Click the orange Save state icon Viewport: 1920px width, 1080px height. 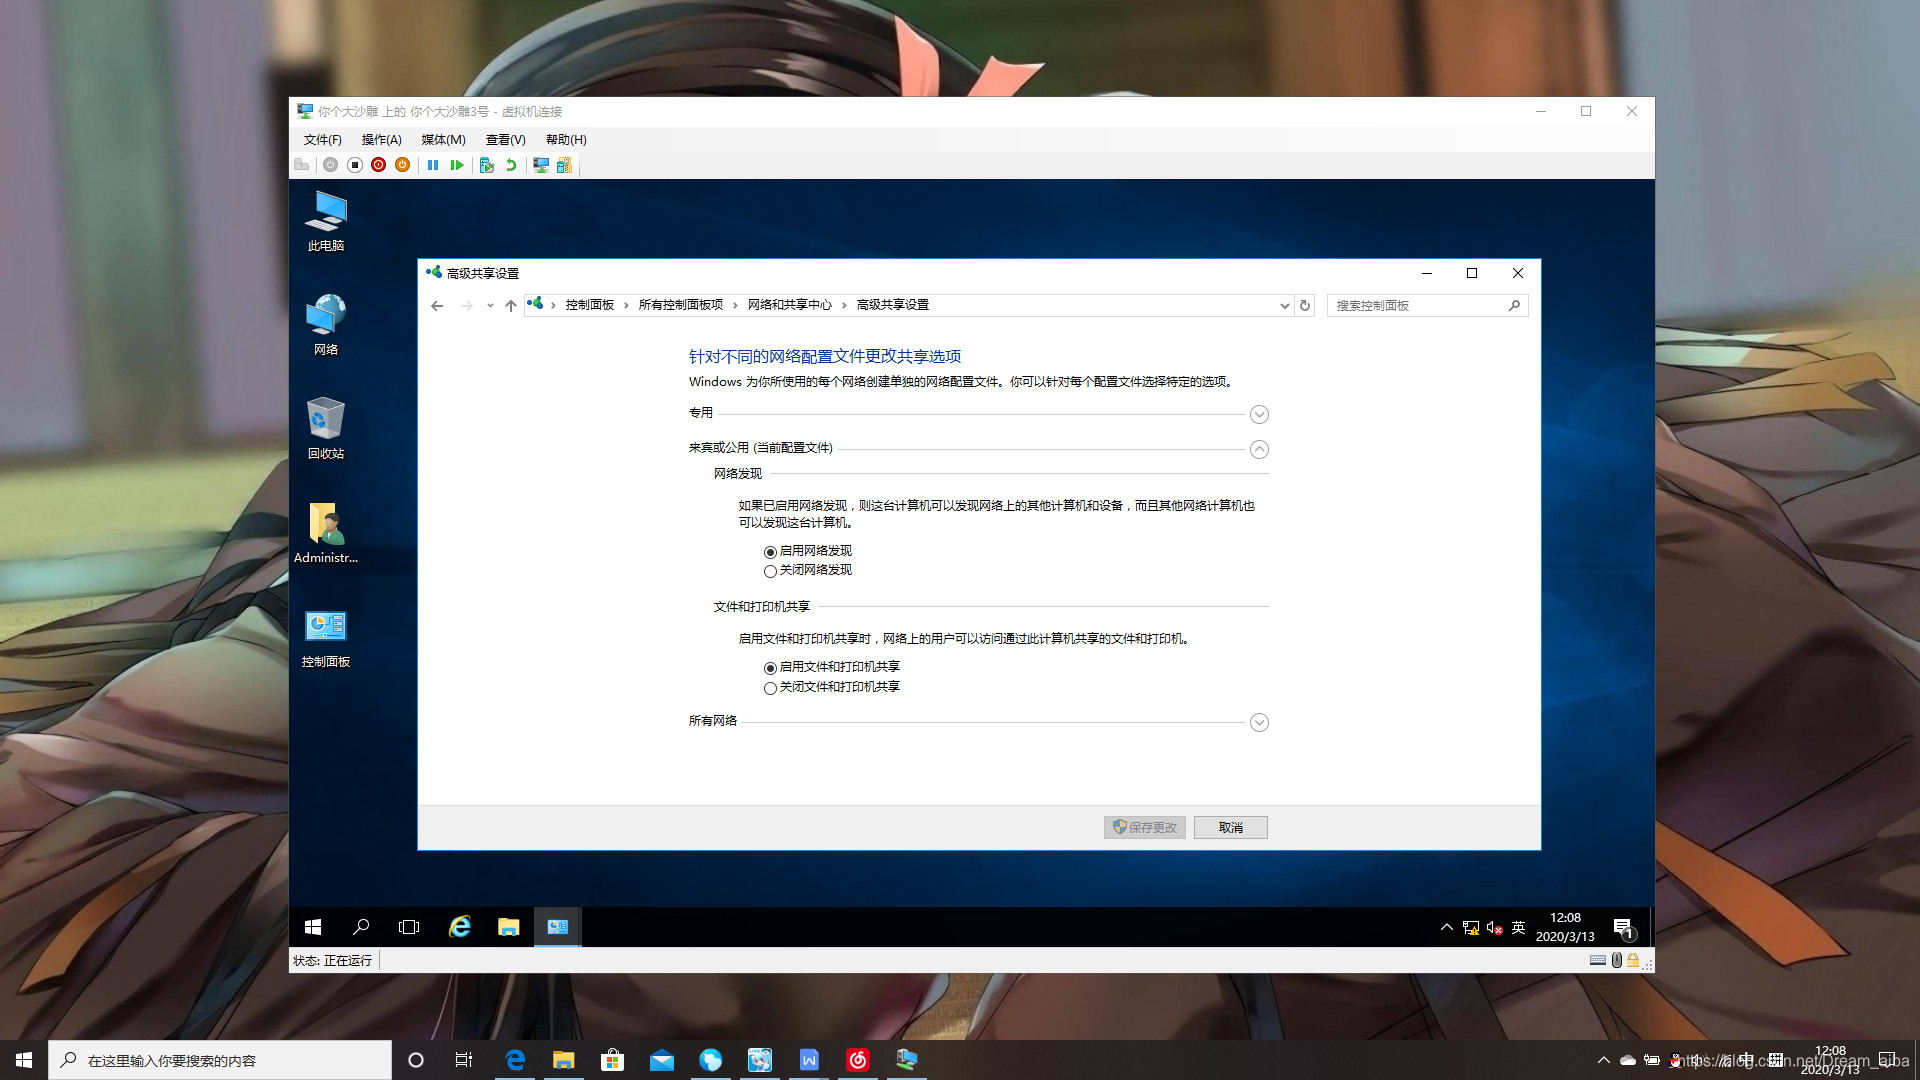(402, 165)
